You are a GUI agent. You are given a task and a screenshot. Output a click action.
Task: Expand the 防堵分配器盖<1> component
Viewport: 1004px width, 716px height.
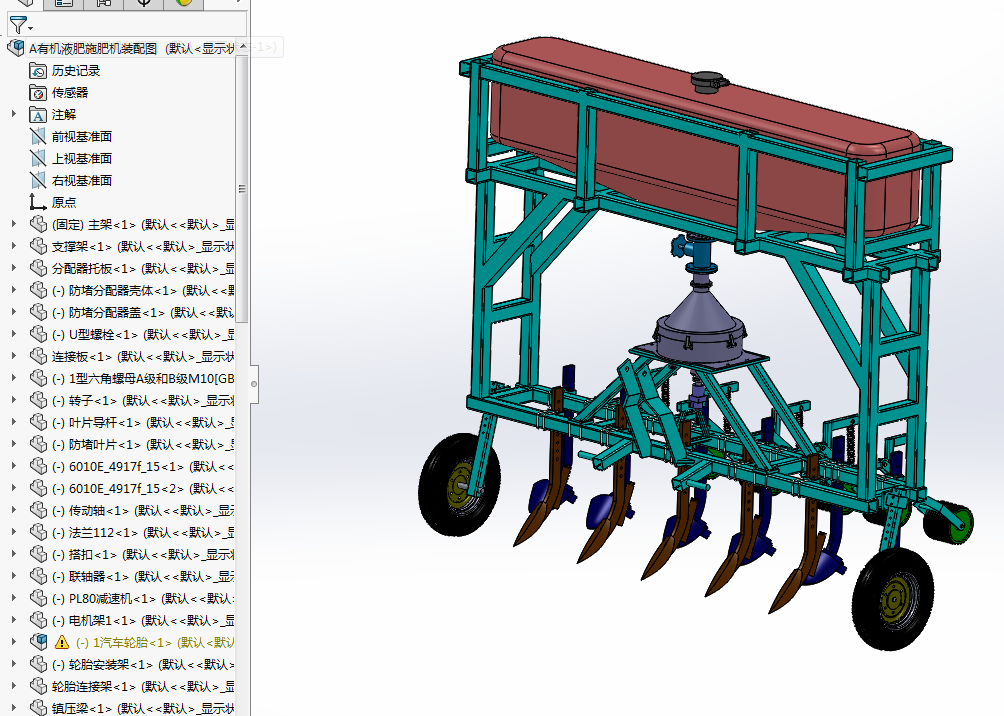(x=13, y=311)
